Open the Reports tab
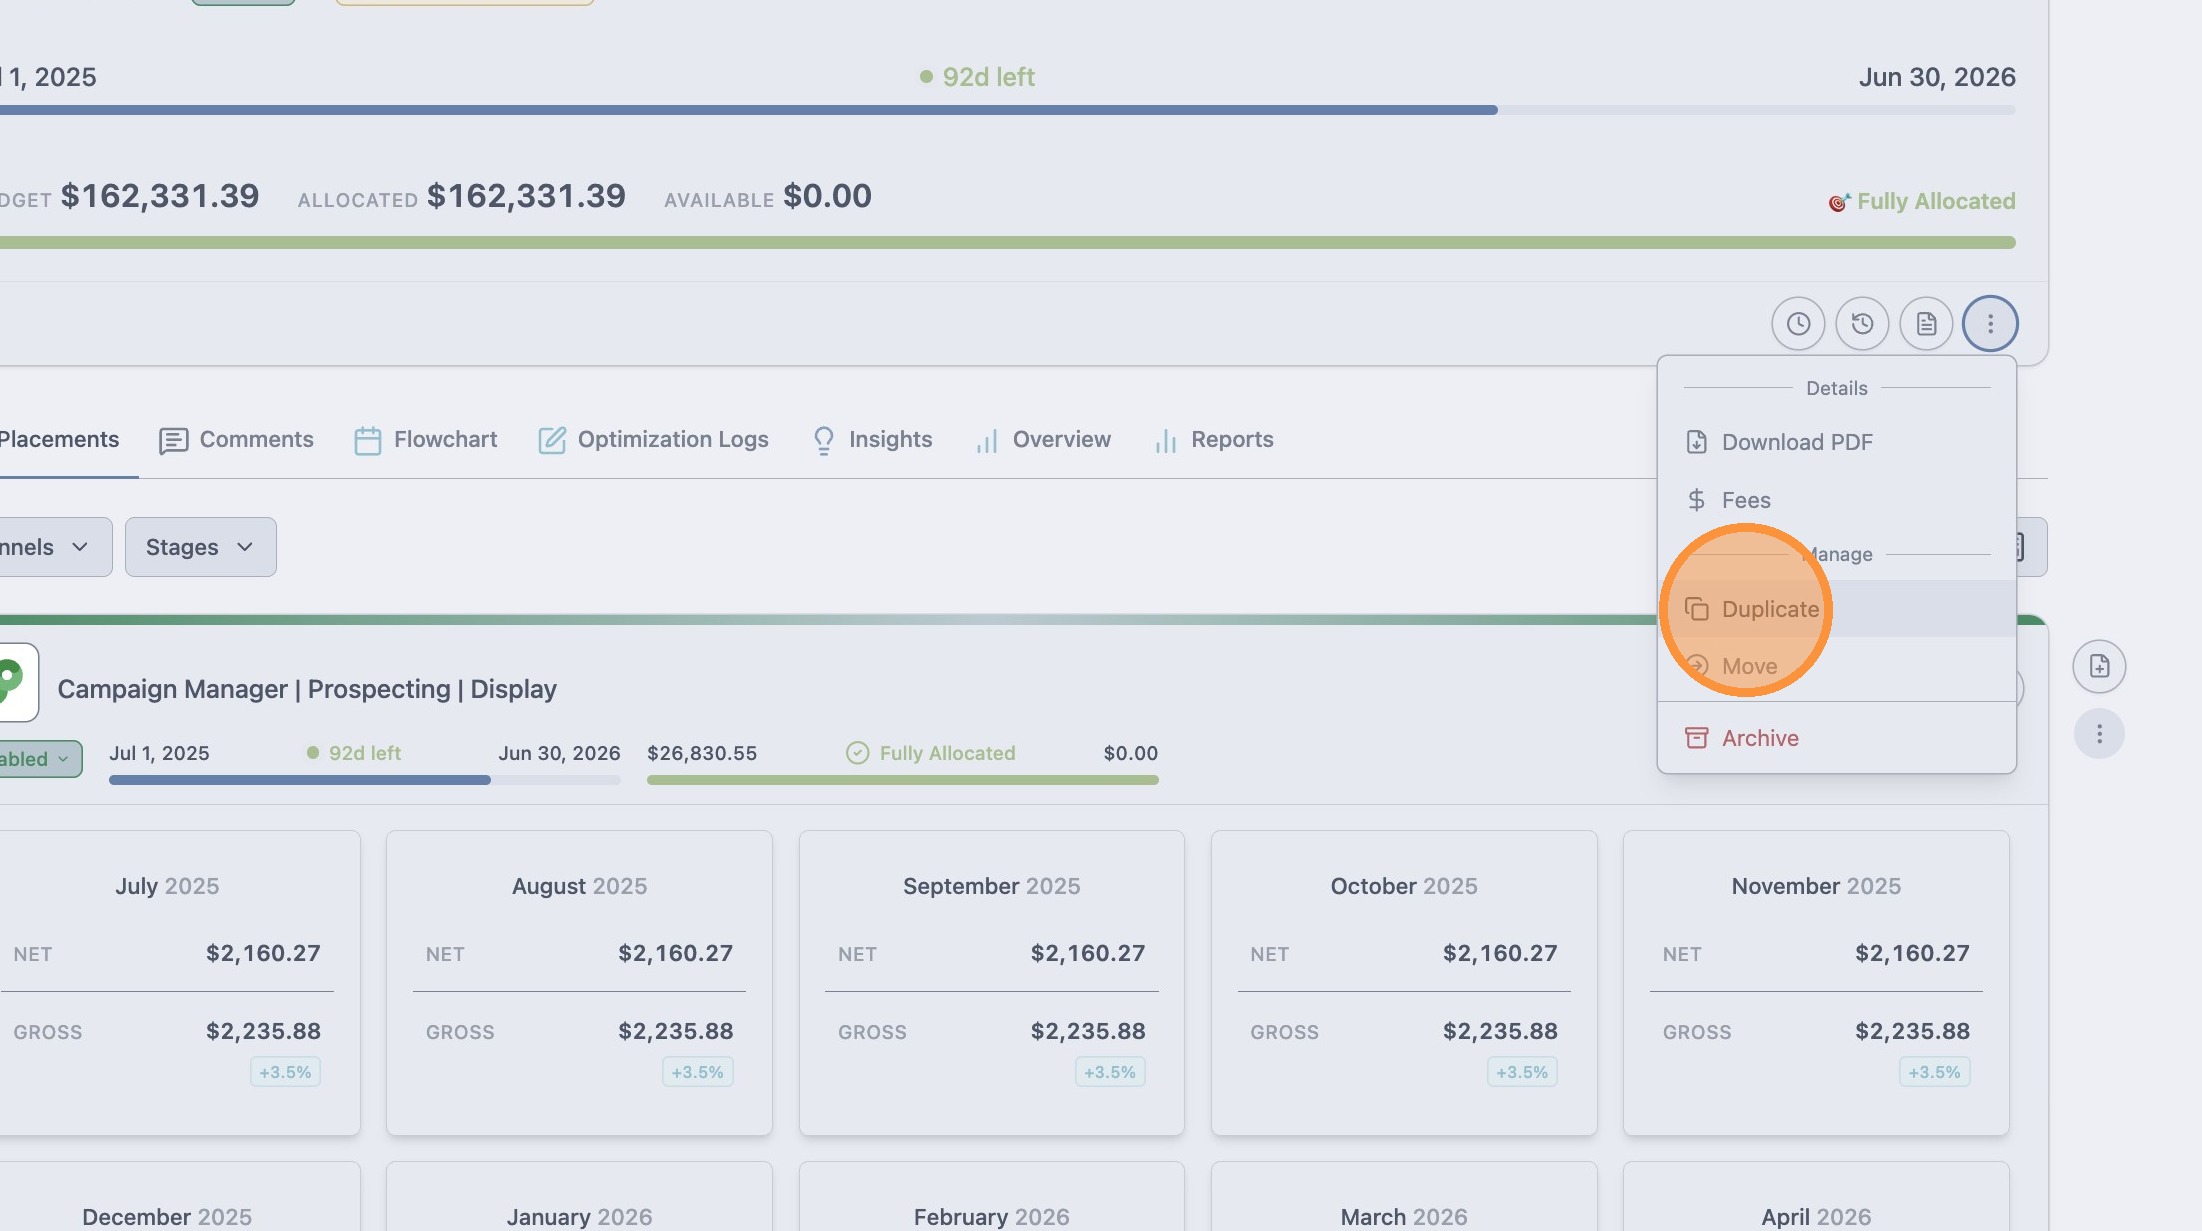The width and height of the screenshot is (2202, 1231). pyautogui.click(x=1213, y=440)
